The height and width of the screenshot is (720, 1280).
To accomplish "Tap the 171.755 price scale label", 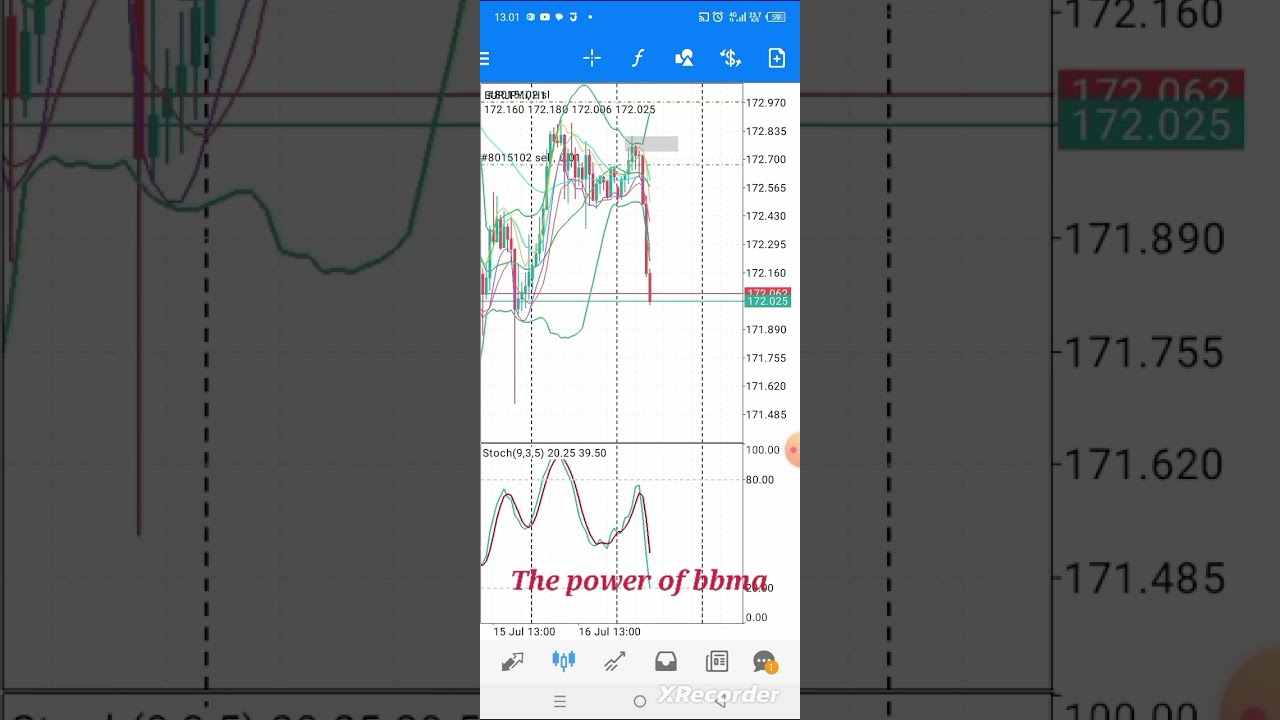I will [766, 358].
